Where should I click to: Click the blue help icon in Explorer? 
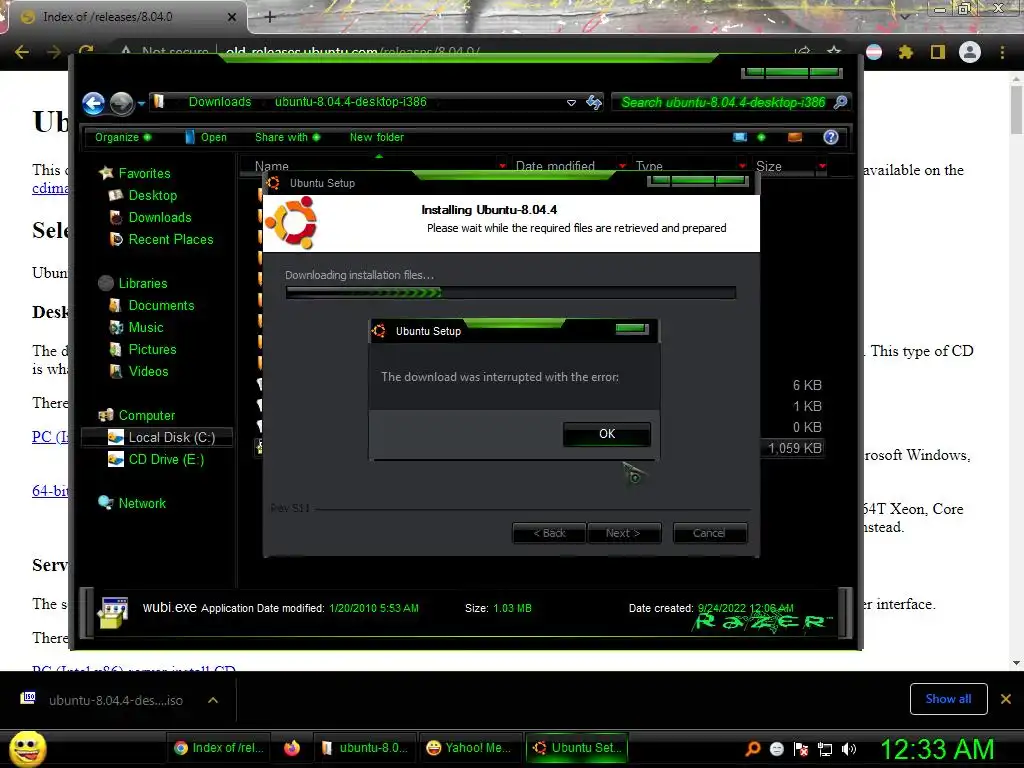tap(831, 137)
